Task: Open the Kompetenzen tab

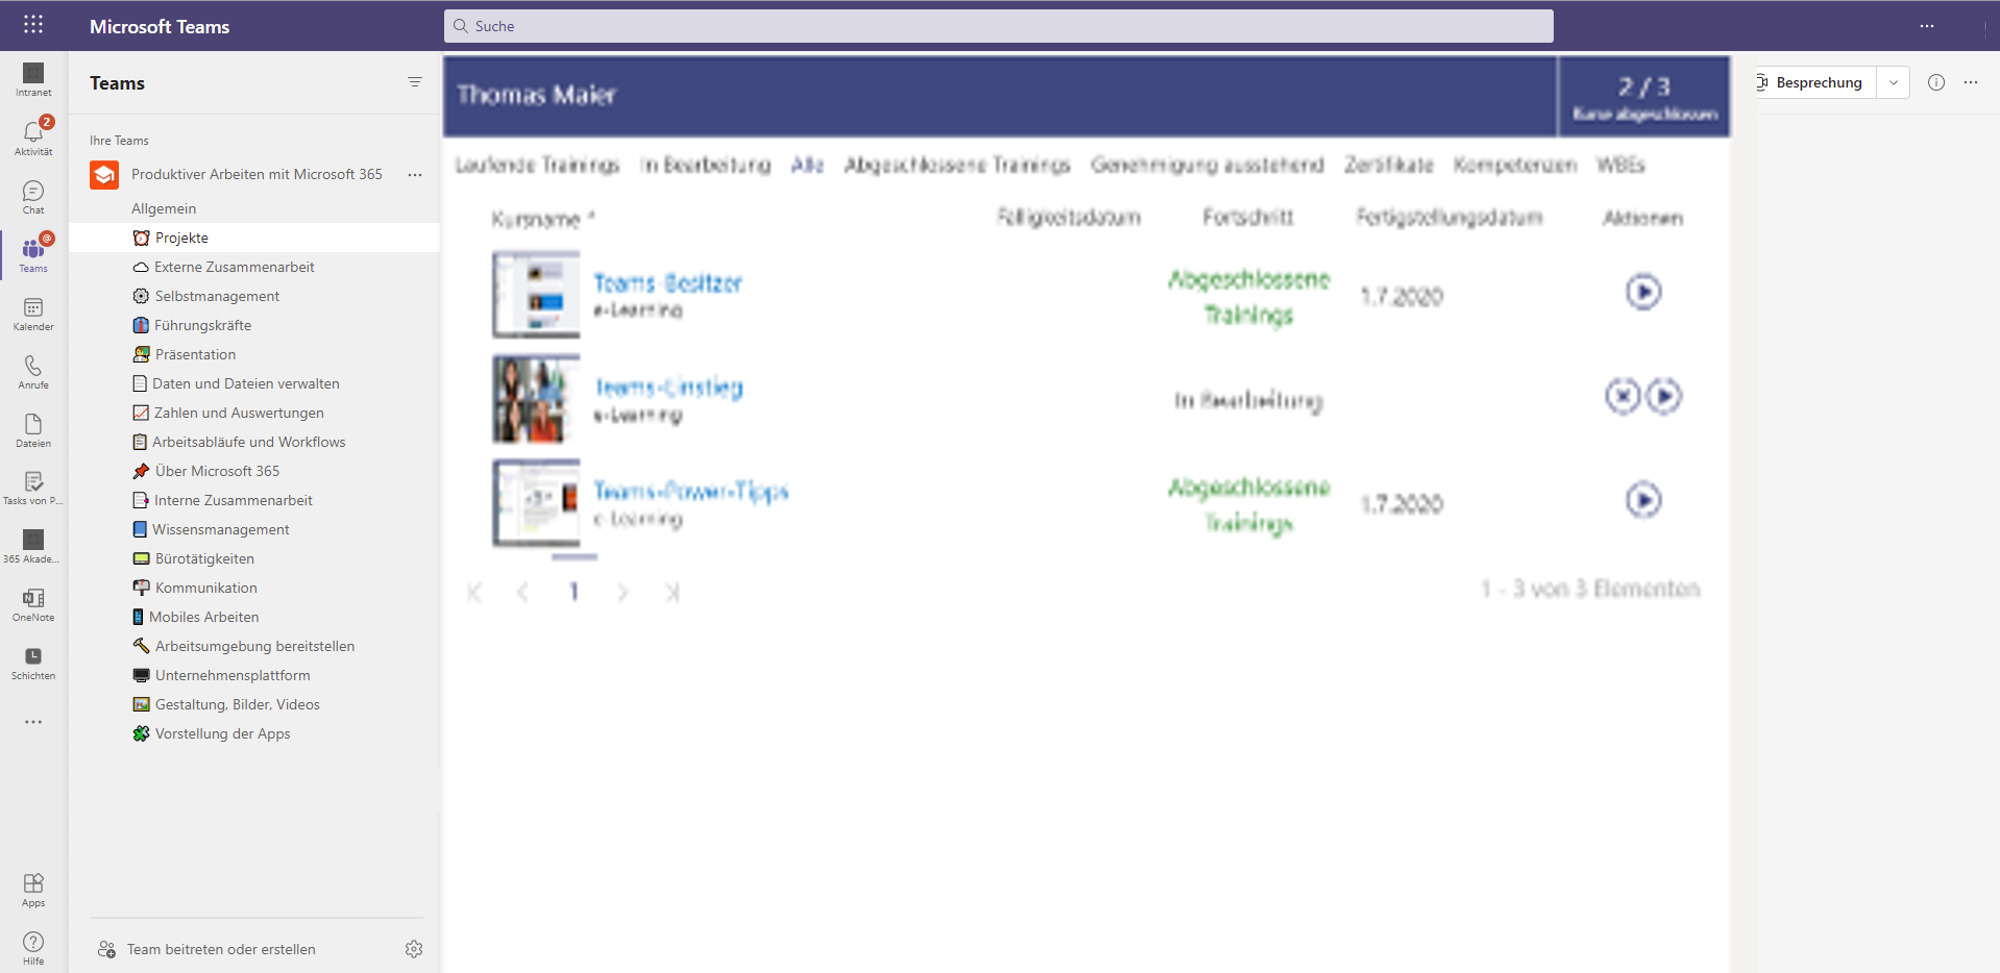Action: coord(1515,164)
